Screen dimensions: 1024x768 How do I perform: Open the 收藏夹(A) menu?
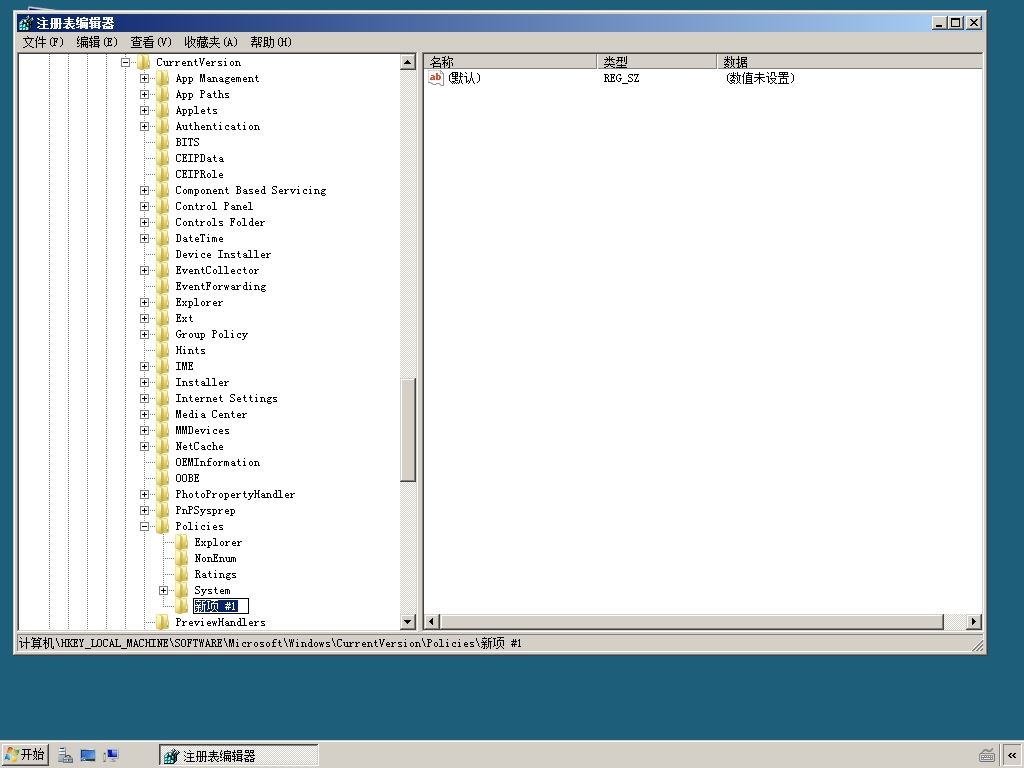click(210, 42)
